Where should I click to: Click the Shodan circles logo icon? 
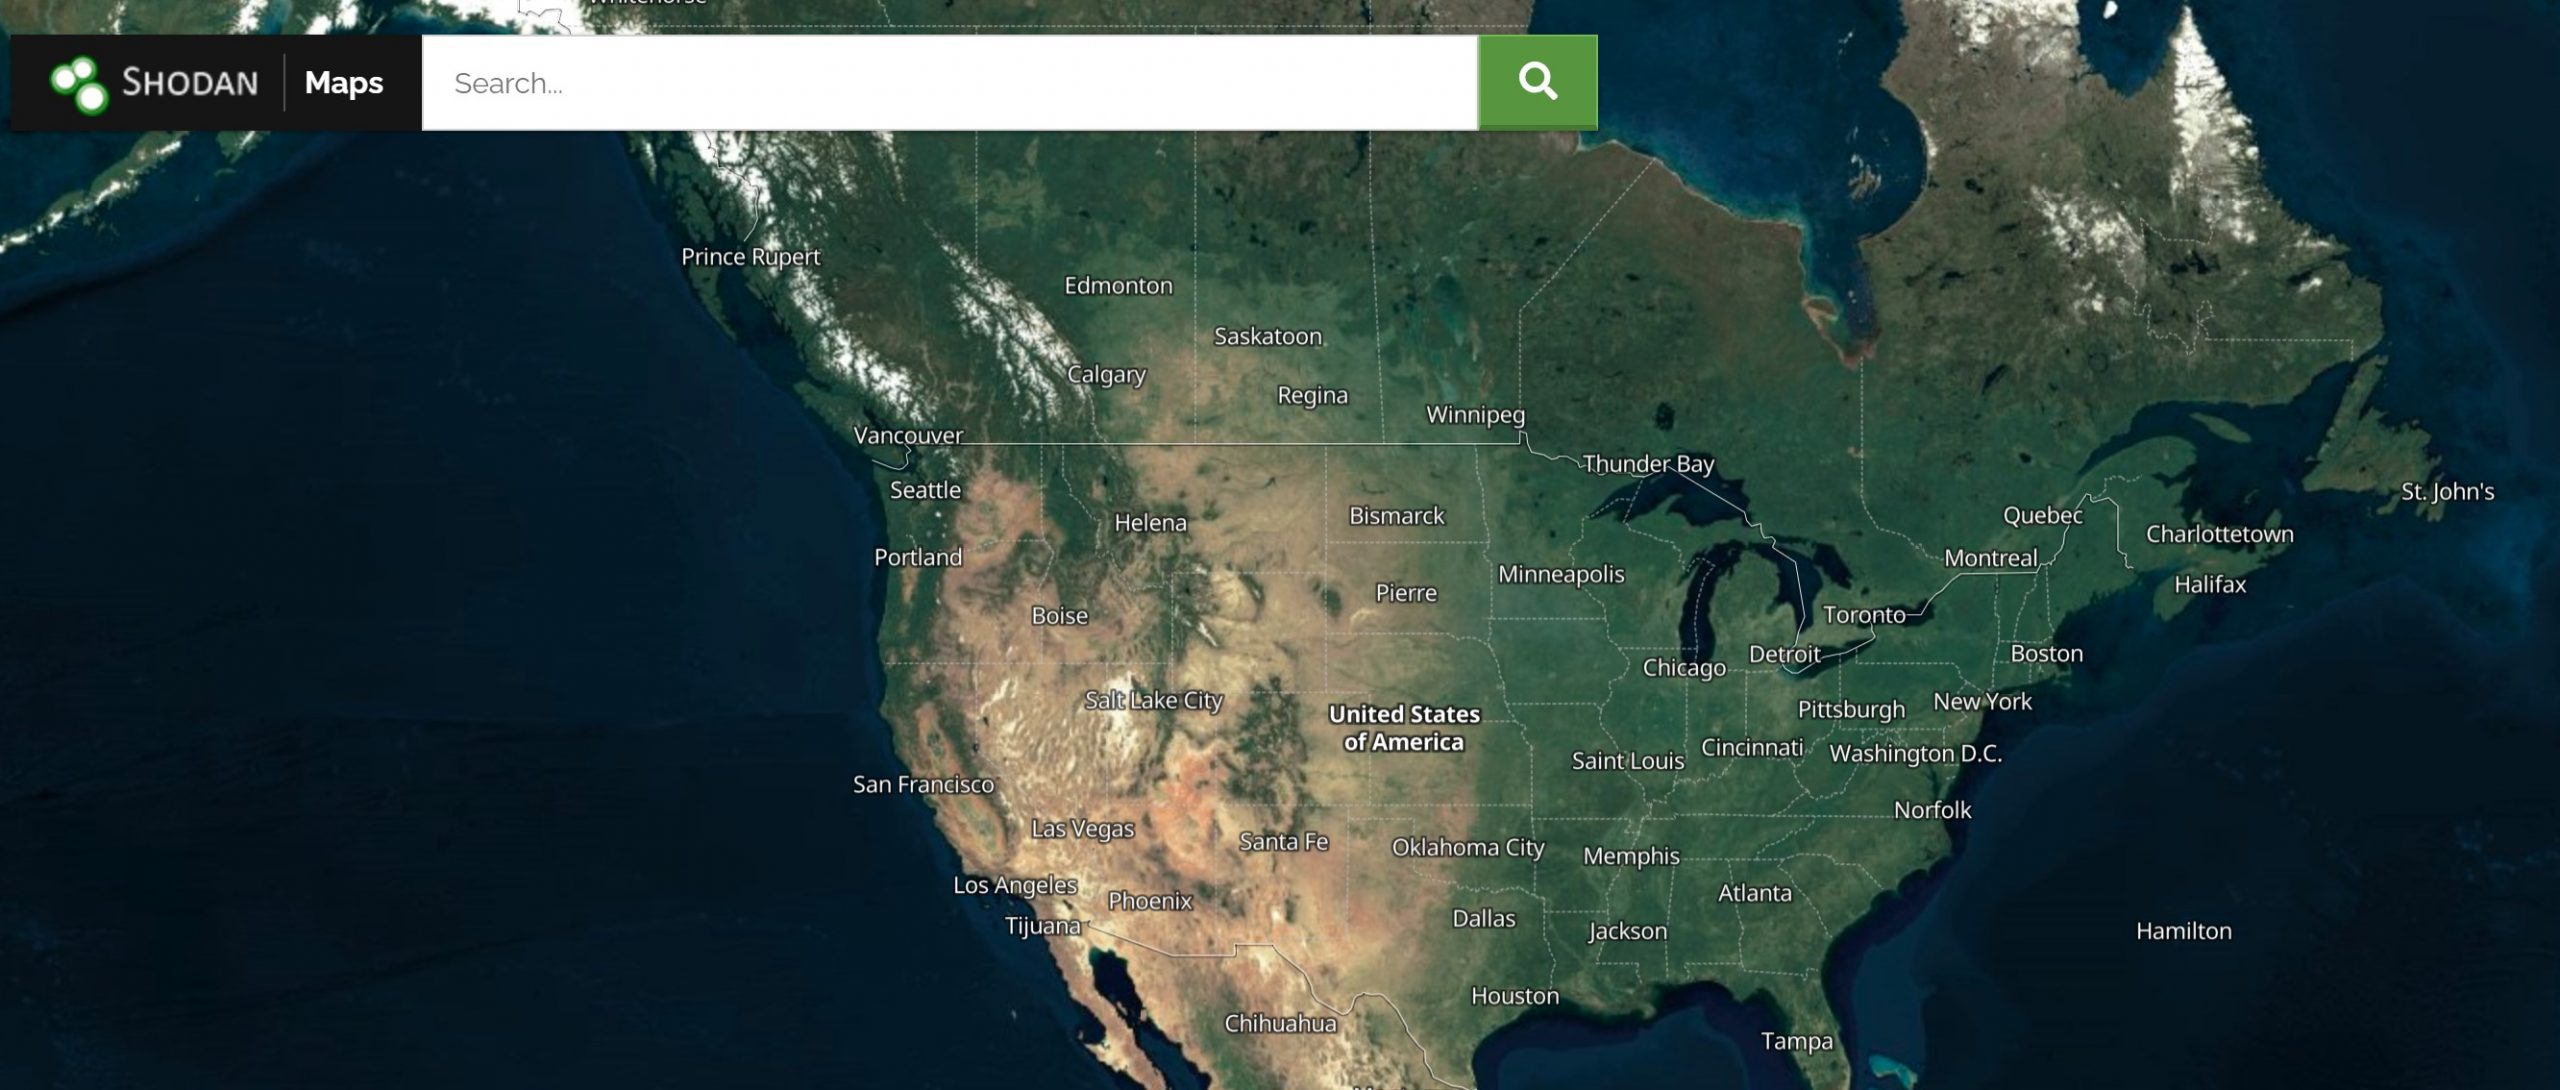point(79,84)
